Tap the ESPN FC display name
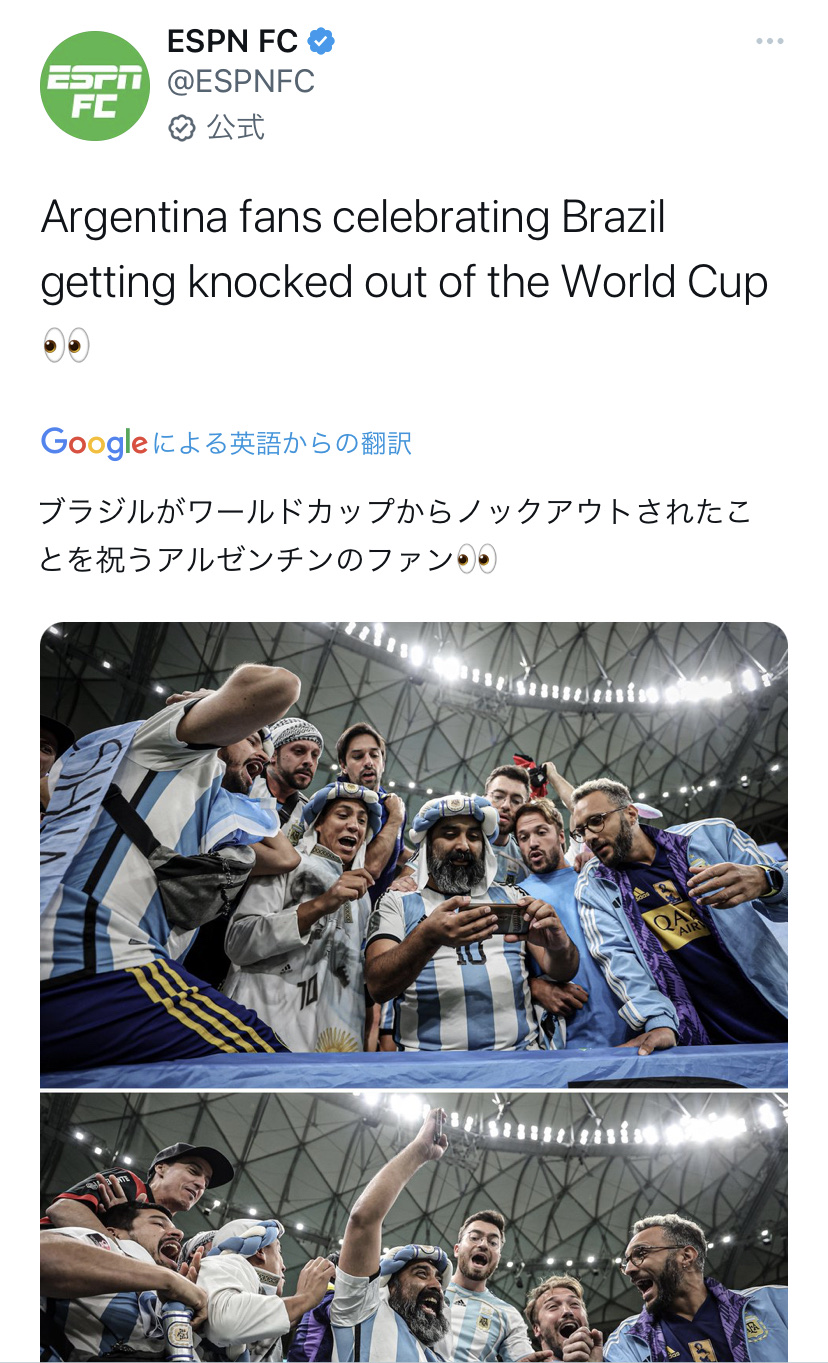 click(x=233, y=41)
